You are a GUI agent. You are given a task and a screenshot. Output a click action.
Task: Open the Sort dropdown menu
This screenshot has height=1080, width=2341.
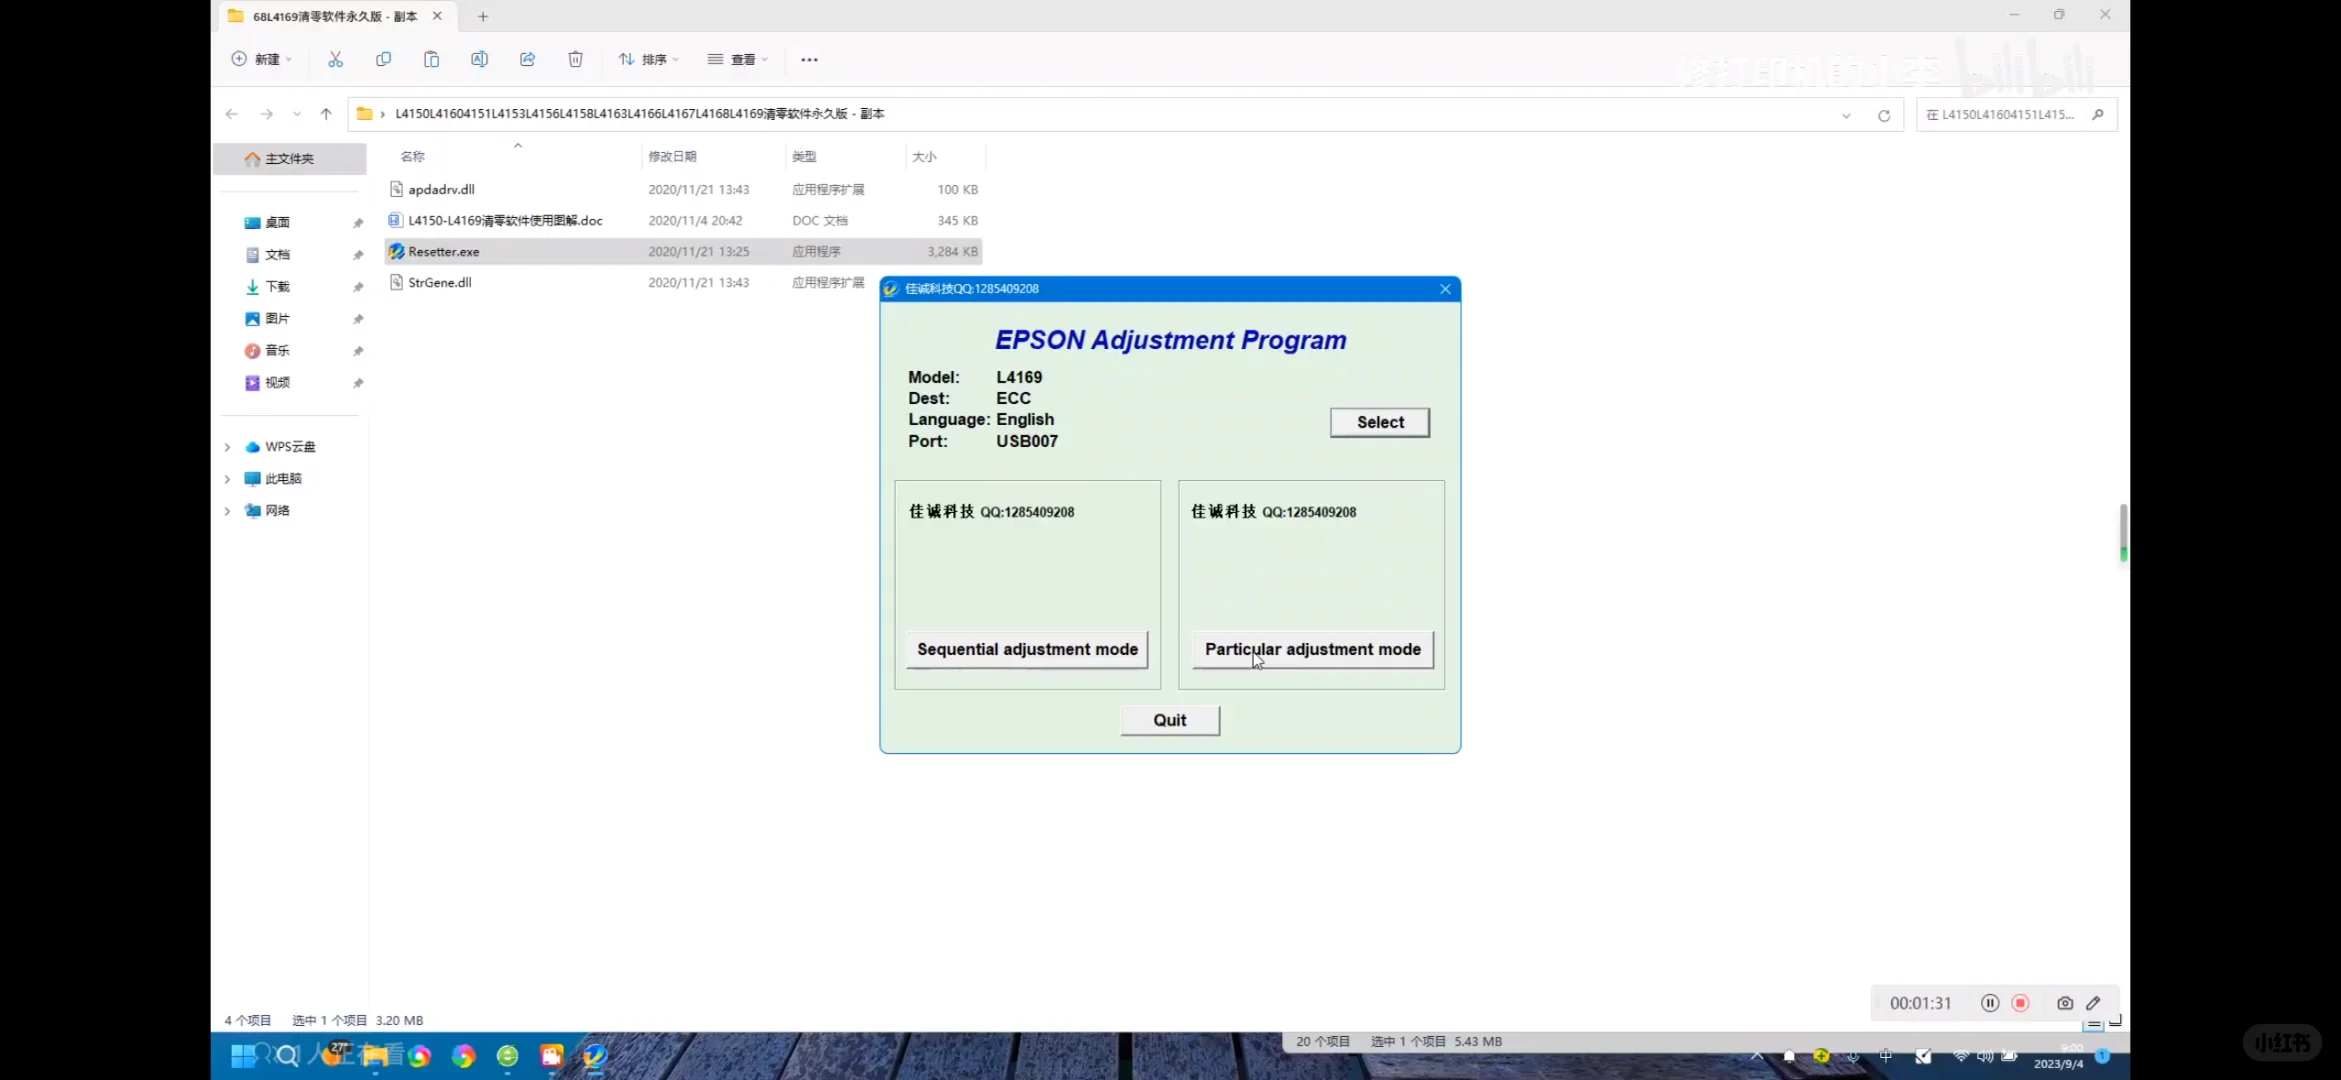(648, 60)
